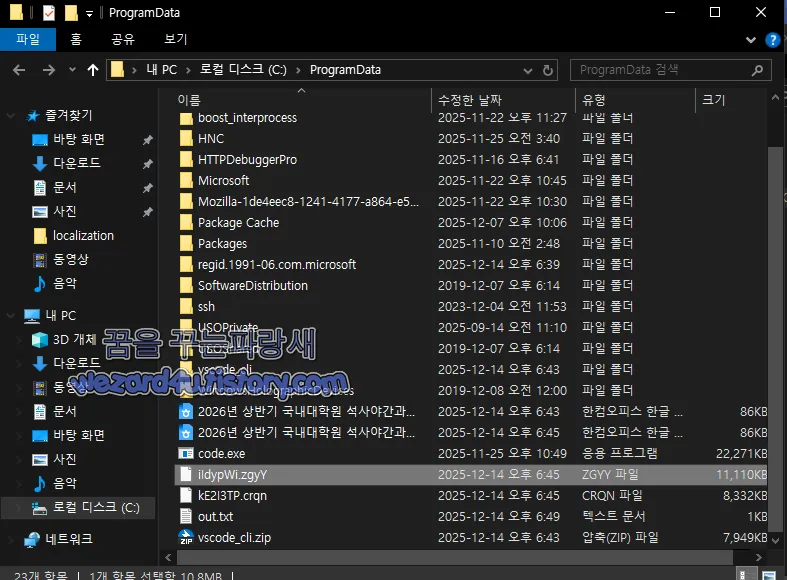Open help with the blue question icon
This screenshot has width=787, height=580.
coord(772,40)
